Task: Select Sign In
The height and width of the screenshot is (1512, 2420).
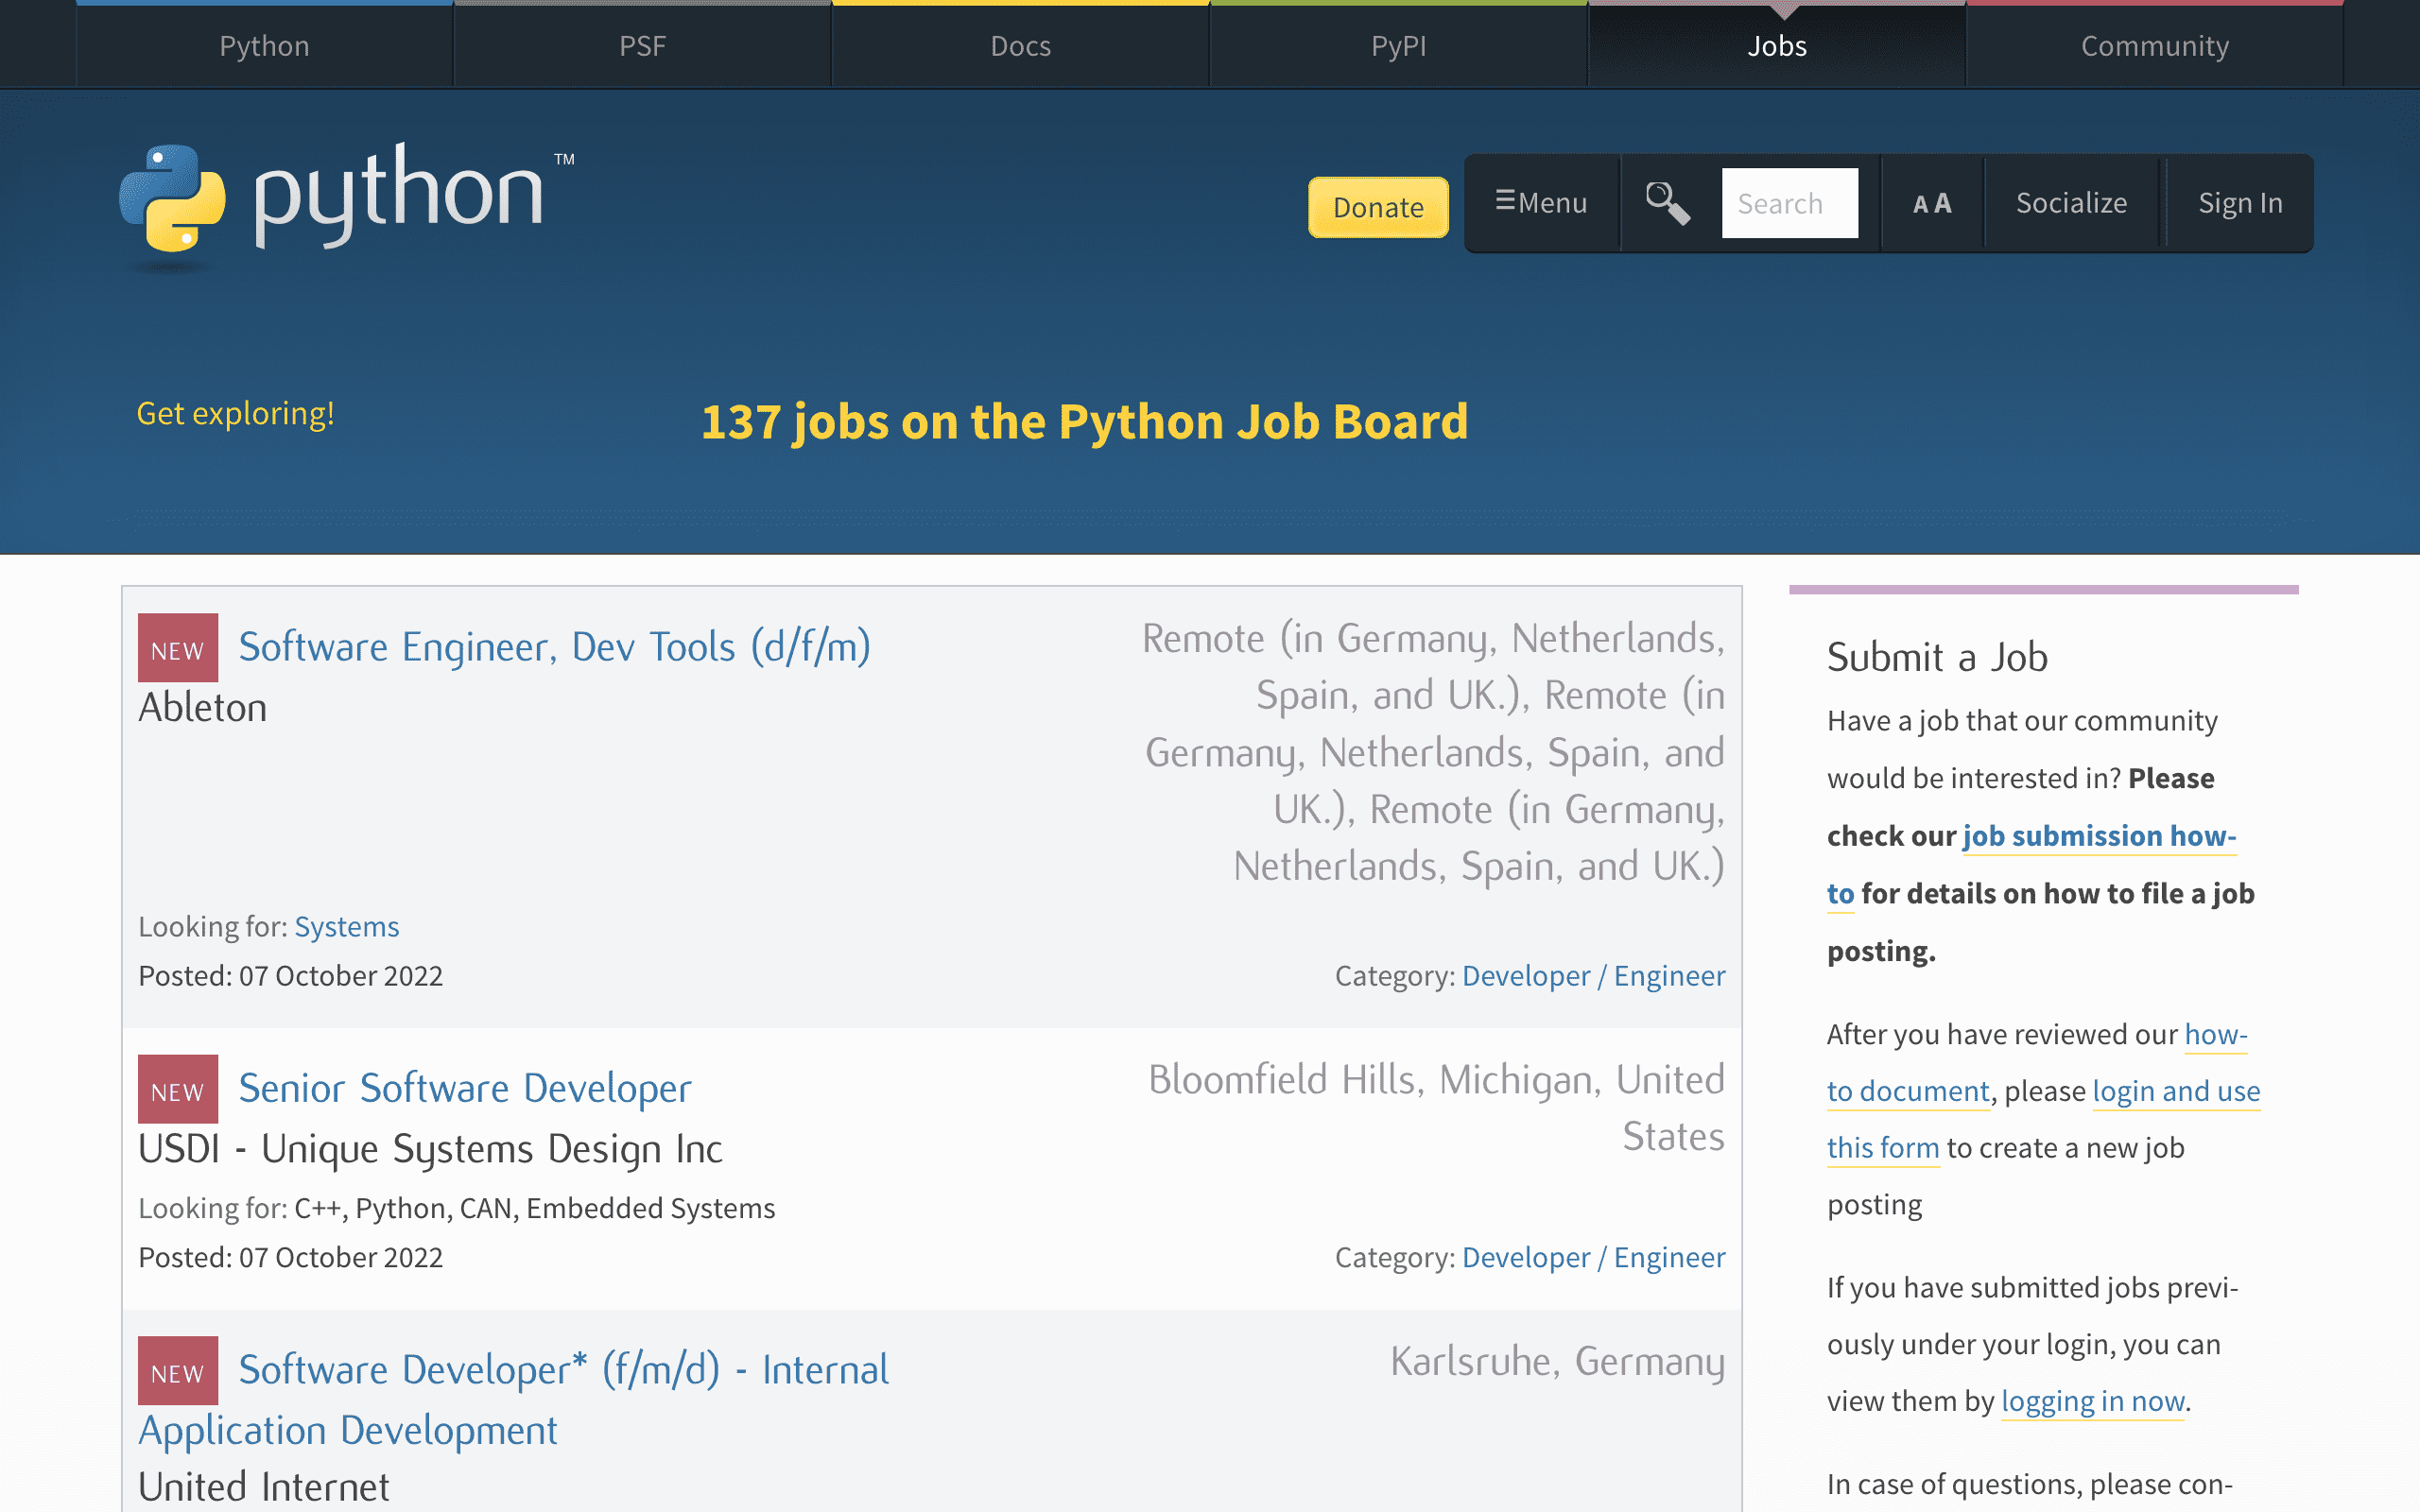Action: [x=2239, y=203]
